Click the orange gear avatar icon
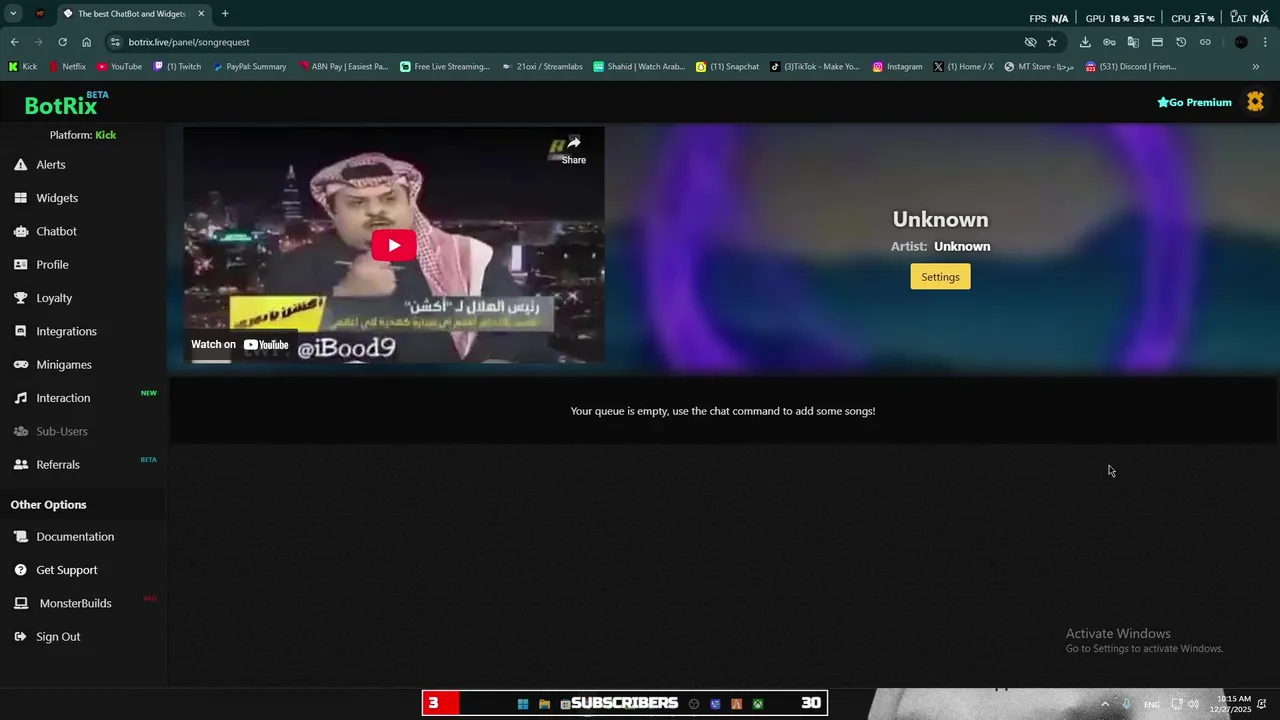This screenshot has width=1280, height=720. tap(1255, 102)
